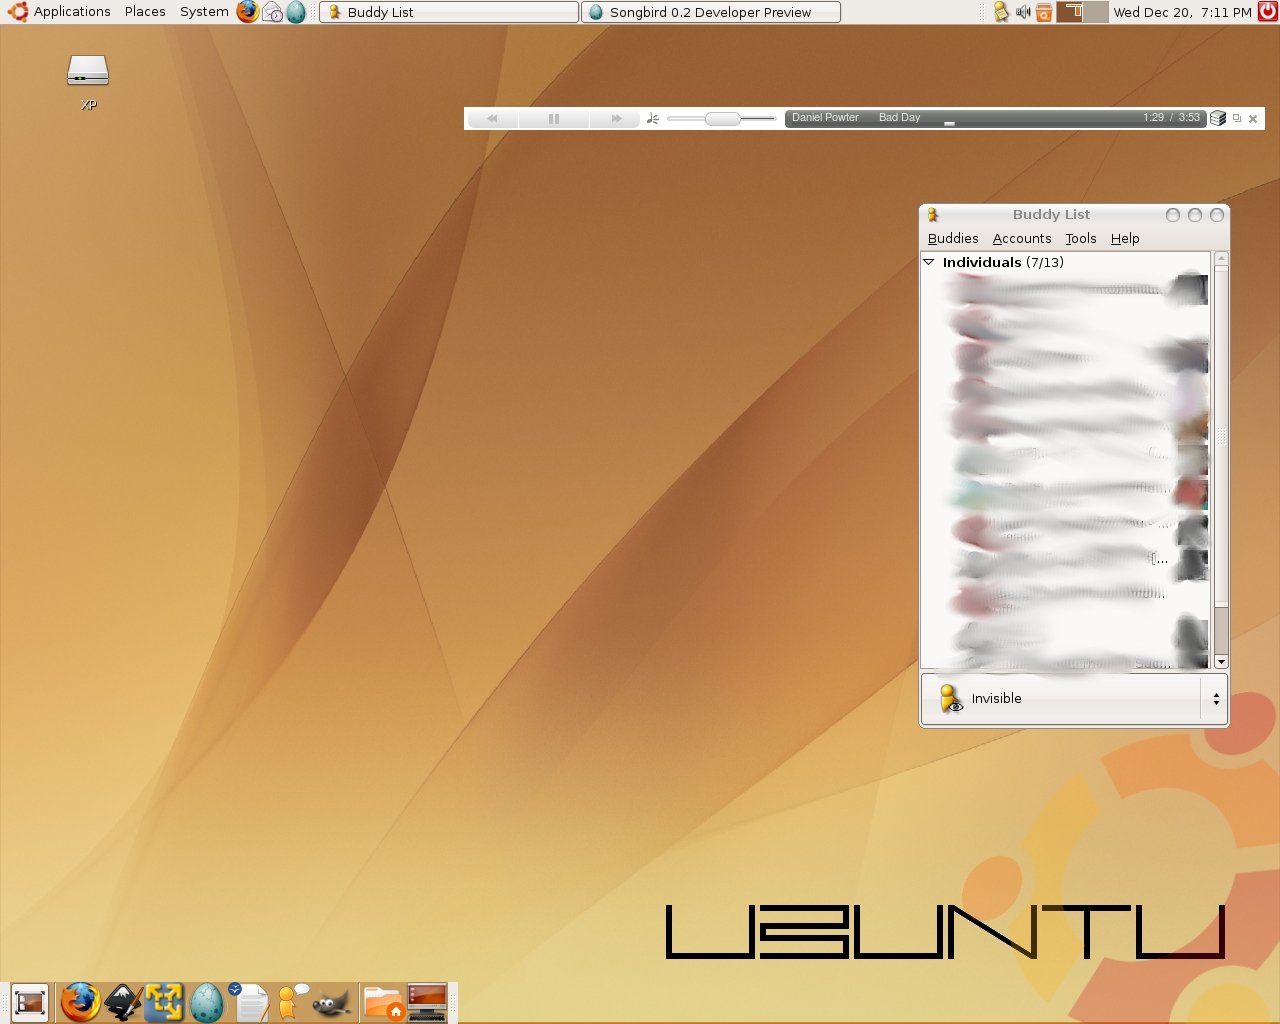
Task: Open the home folder dock icon
Action: tap(383, 1002)
